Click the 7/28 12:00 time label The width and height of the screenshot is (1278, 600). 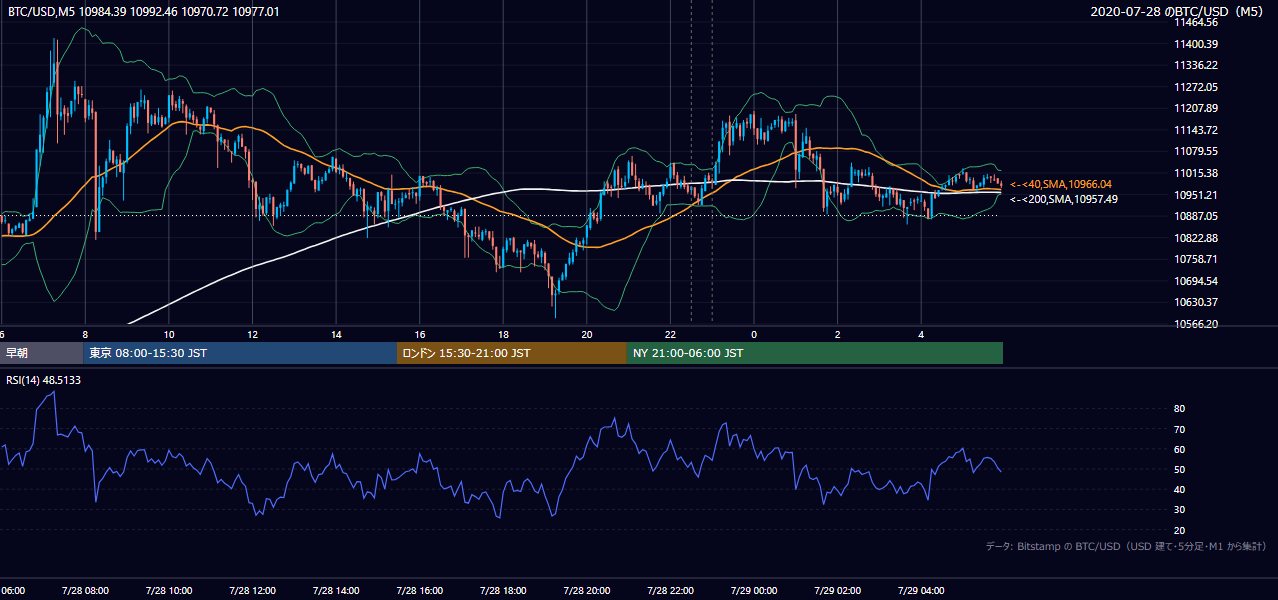tap(252, 591)
